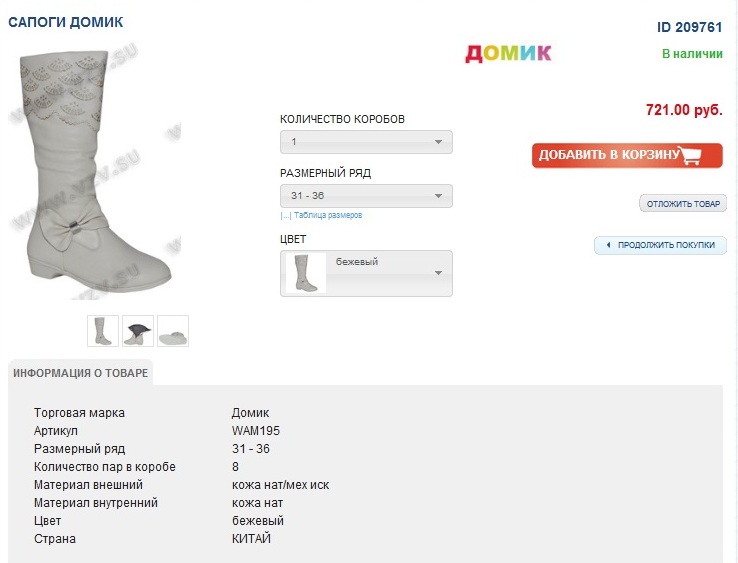Click the arrow of the size range selector
This screenshot has width=738, height=563.
coord(438,196)
